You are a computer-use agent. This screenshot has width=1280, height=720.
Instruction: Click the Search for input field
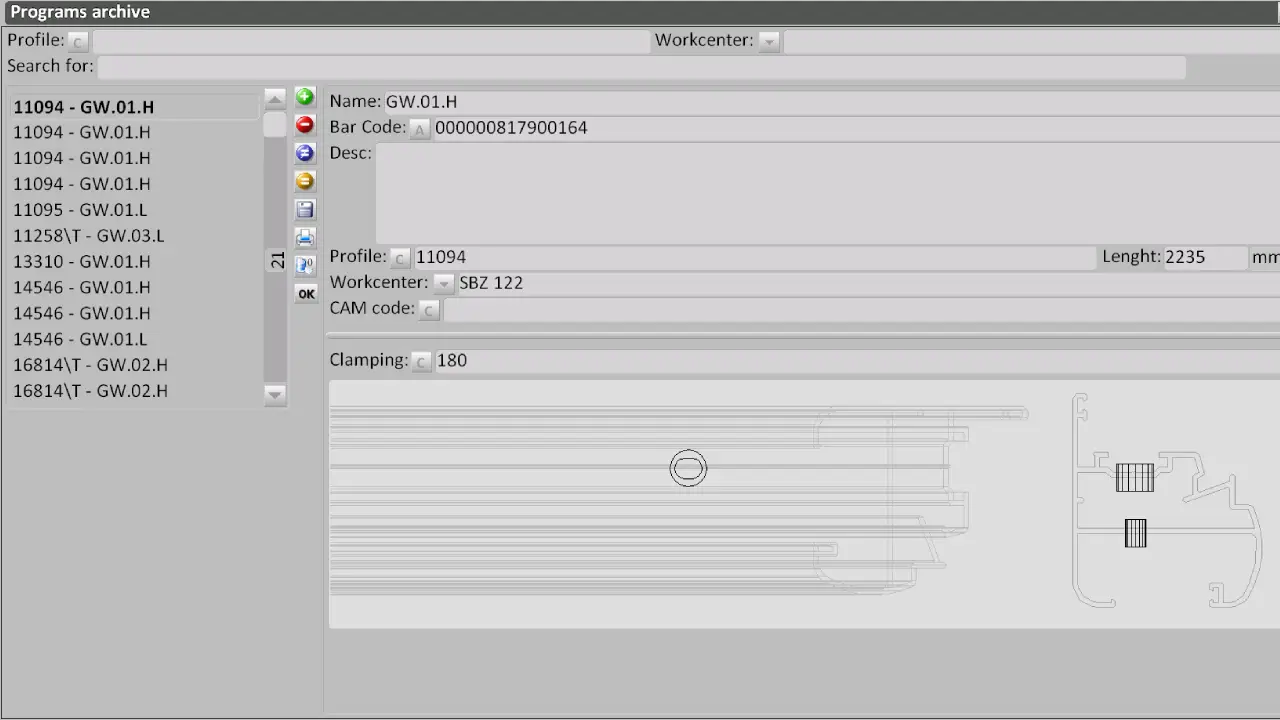pos(640,67)
